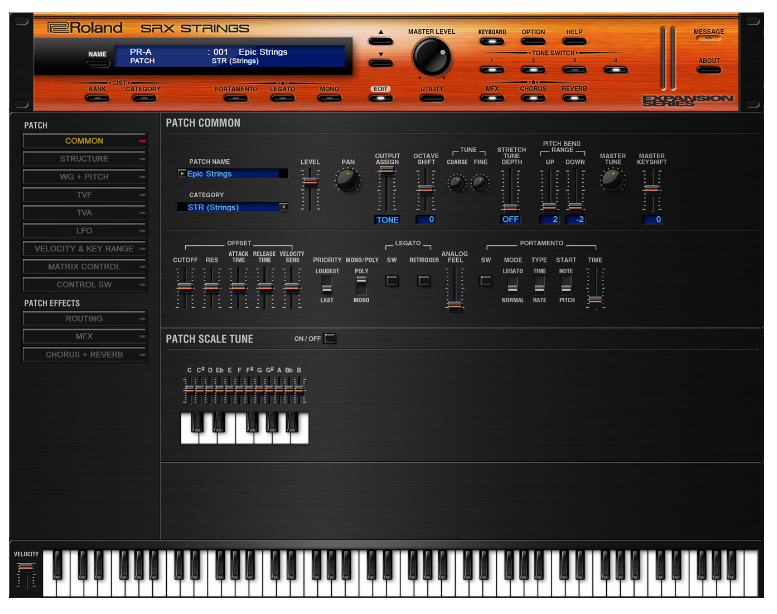The width and height of the screenshot is (777, 614).
Task: Flip the Mono/Poly switch
Action: click(x=361, y=285)
